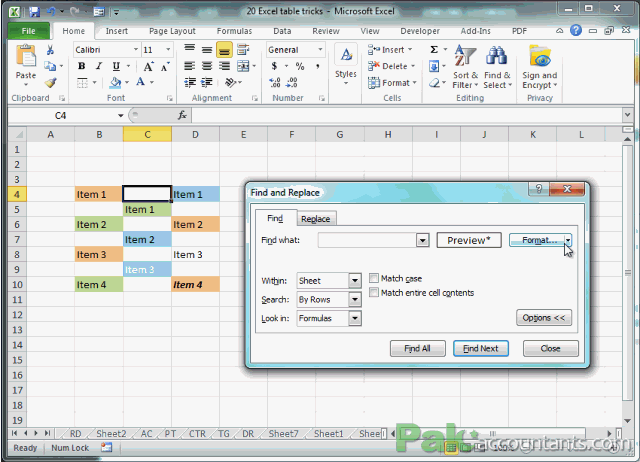Set Top Align for cell

click(x=189, y=49)
